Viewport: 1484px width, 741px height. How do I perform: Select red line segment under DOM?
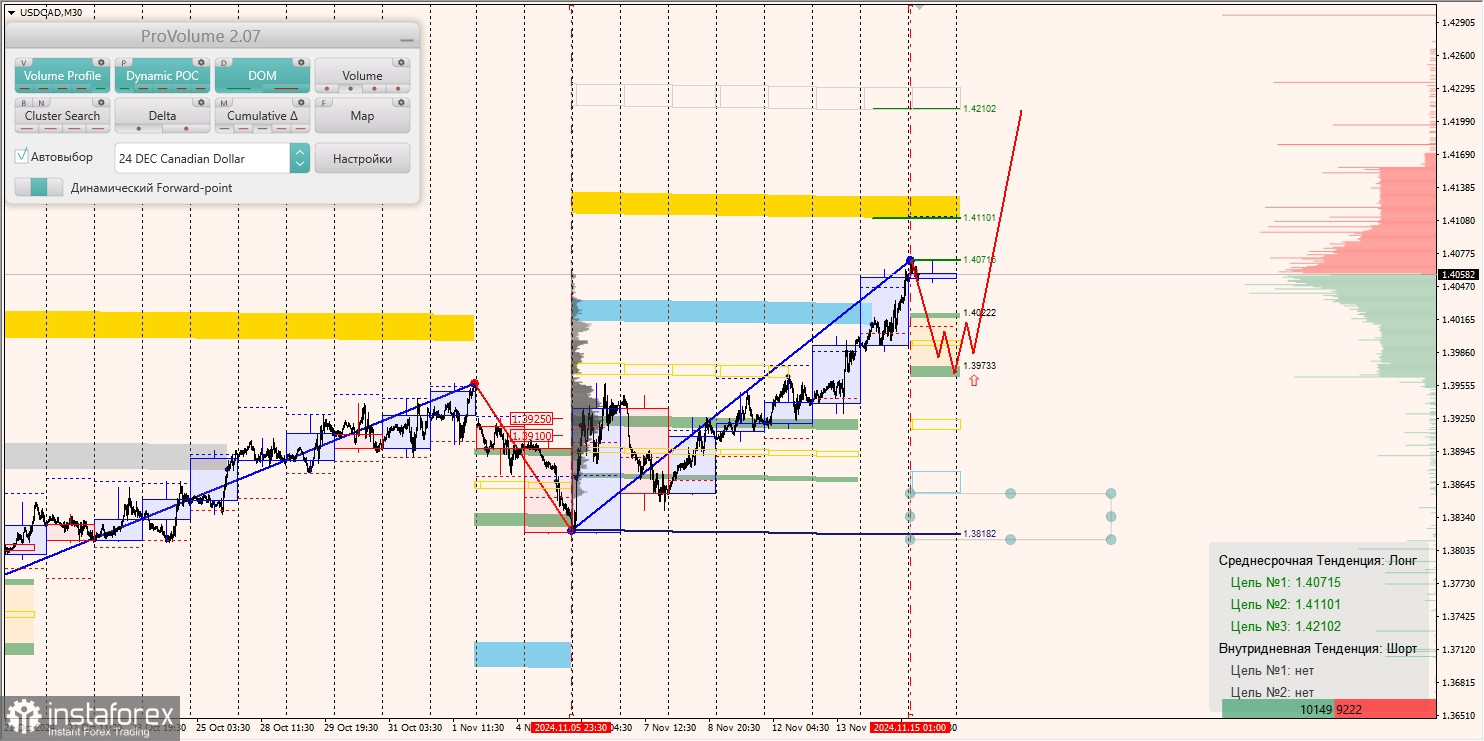(x=286, y=89)
